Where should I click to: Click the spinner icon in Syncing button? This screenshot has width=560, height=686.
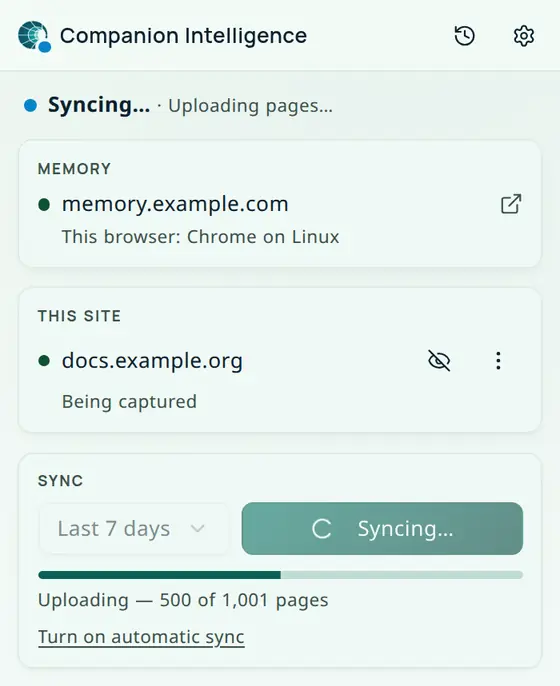coord(322,528)
